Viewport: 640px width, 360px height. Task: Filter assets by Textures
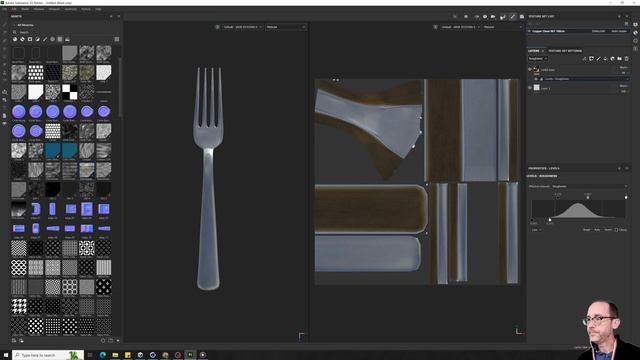coord(60,39)
